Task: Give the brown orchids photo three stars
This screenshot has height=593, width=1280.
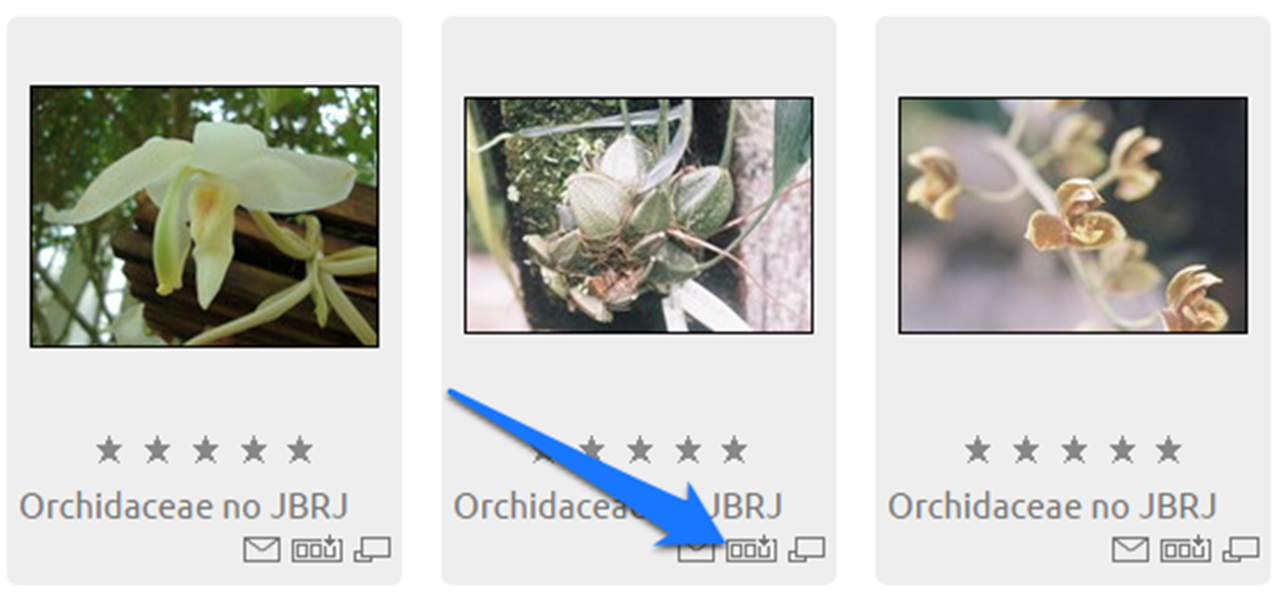Action: click(1074, 450)
